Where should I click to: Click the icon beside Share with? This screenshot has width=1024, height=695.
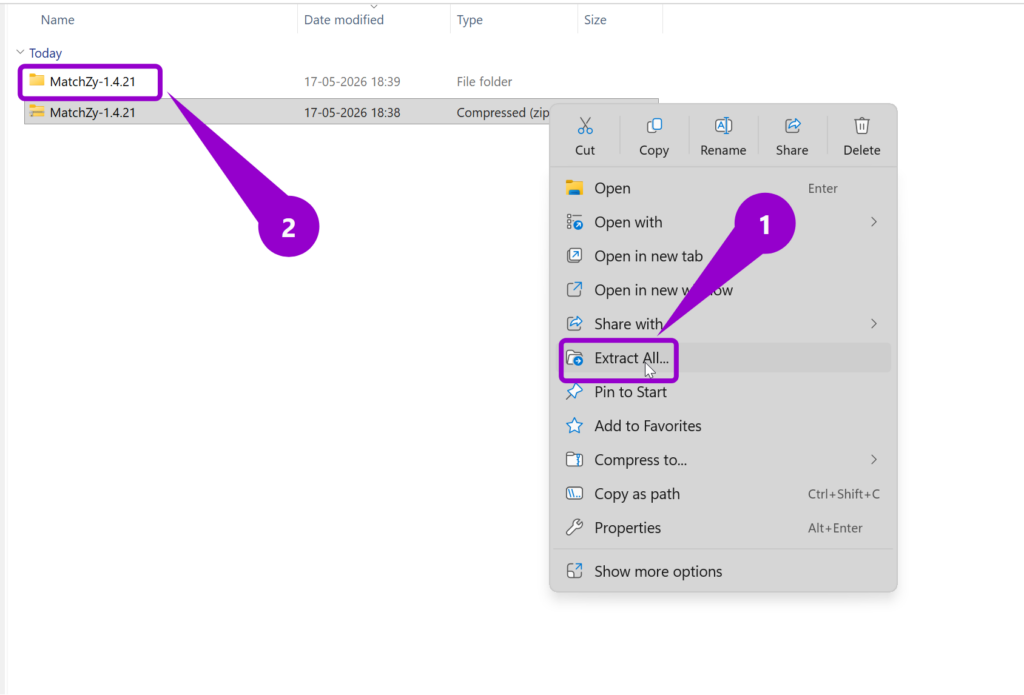click(574, 323)
